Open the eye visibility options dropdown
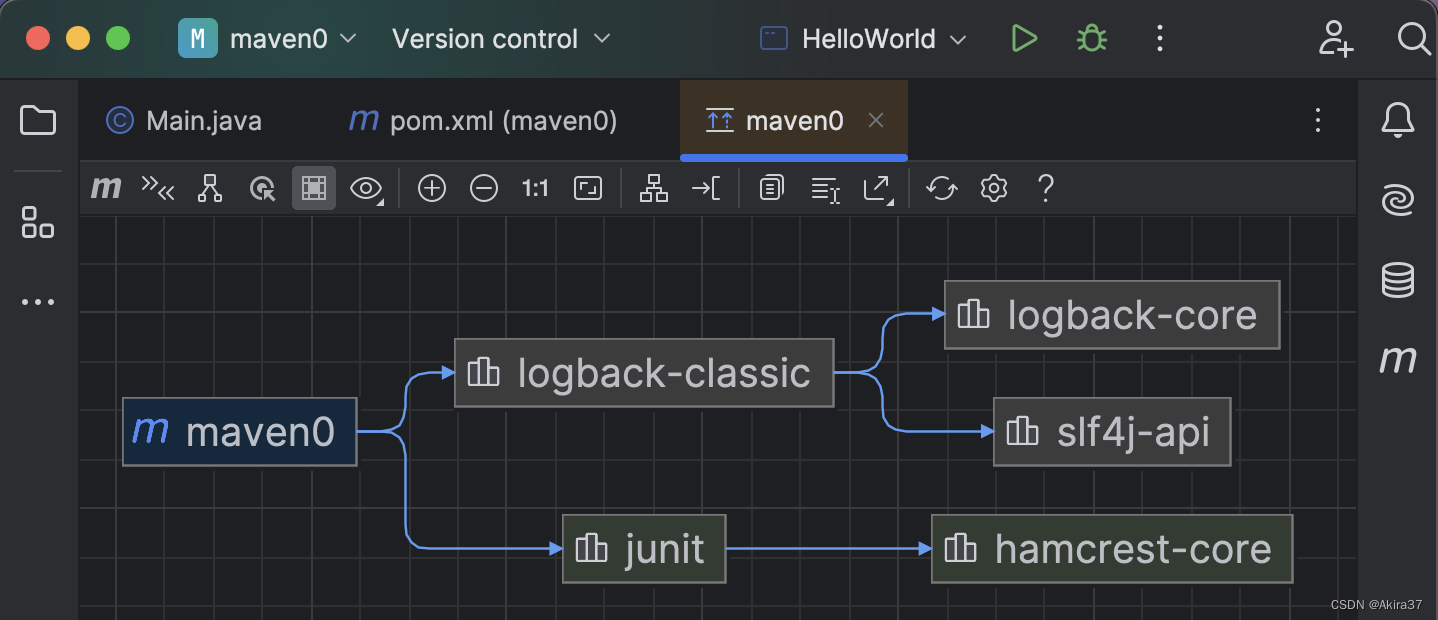 click(367, 188)
